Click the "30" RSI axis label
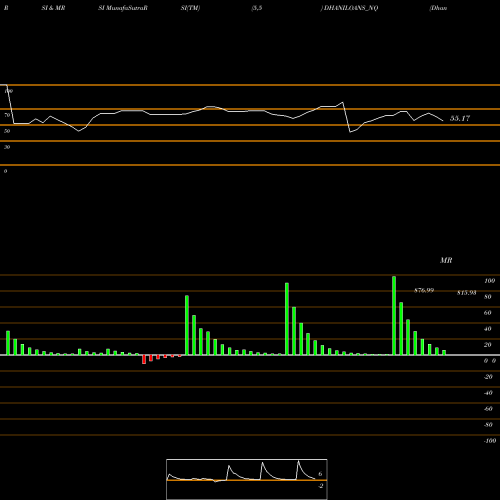500x500 pixels. pyautogui.click(x=7, y=147)
